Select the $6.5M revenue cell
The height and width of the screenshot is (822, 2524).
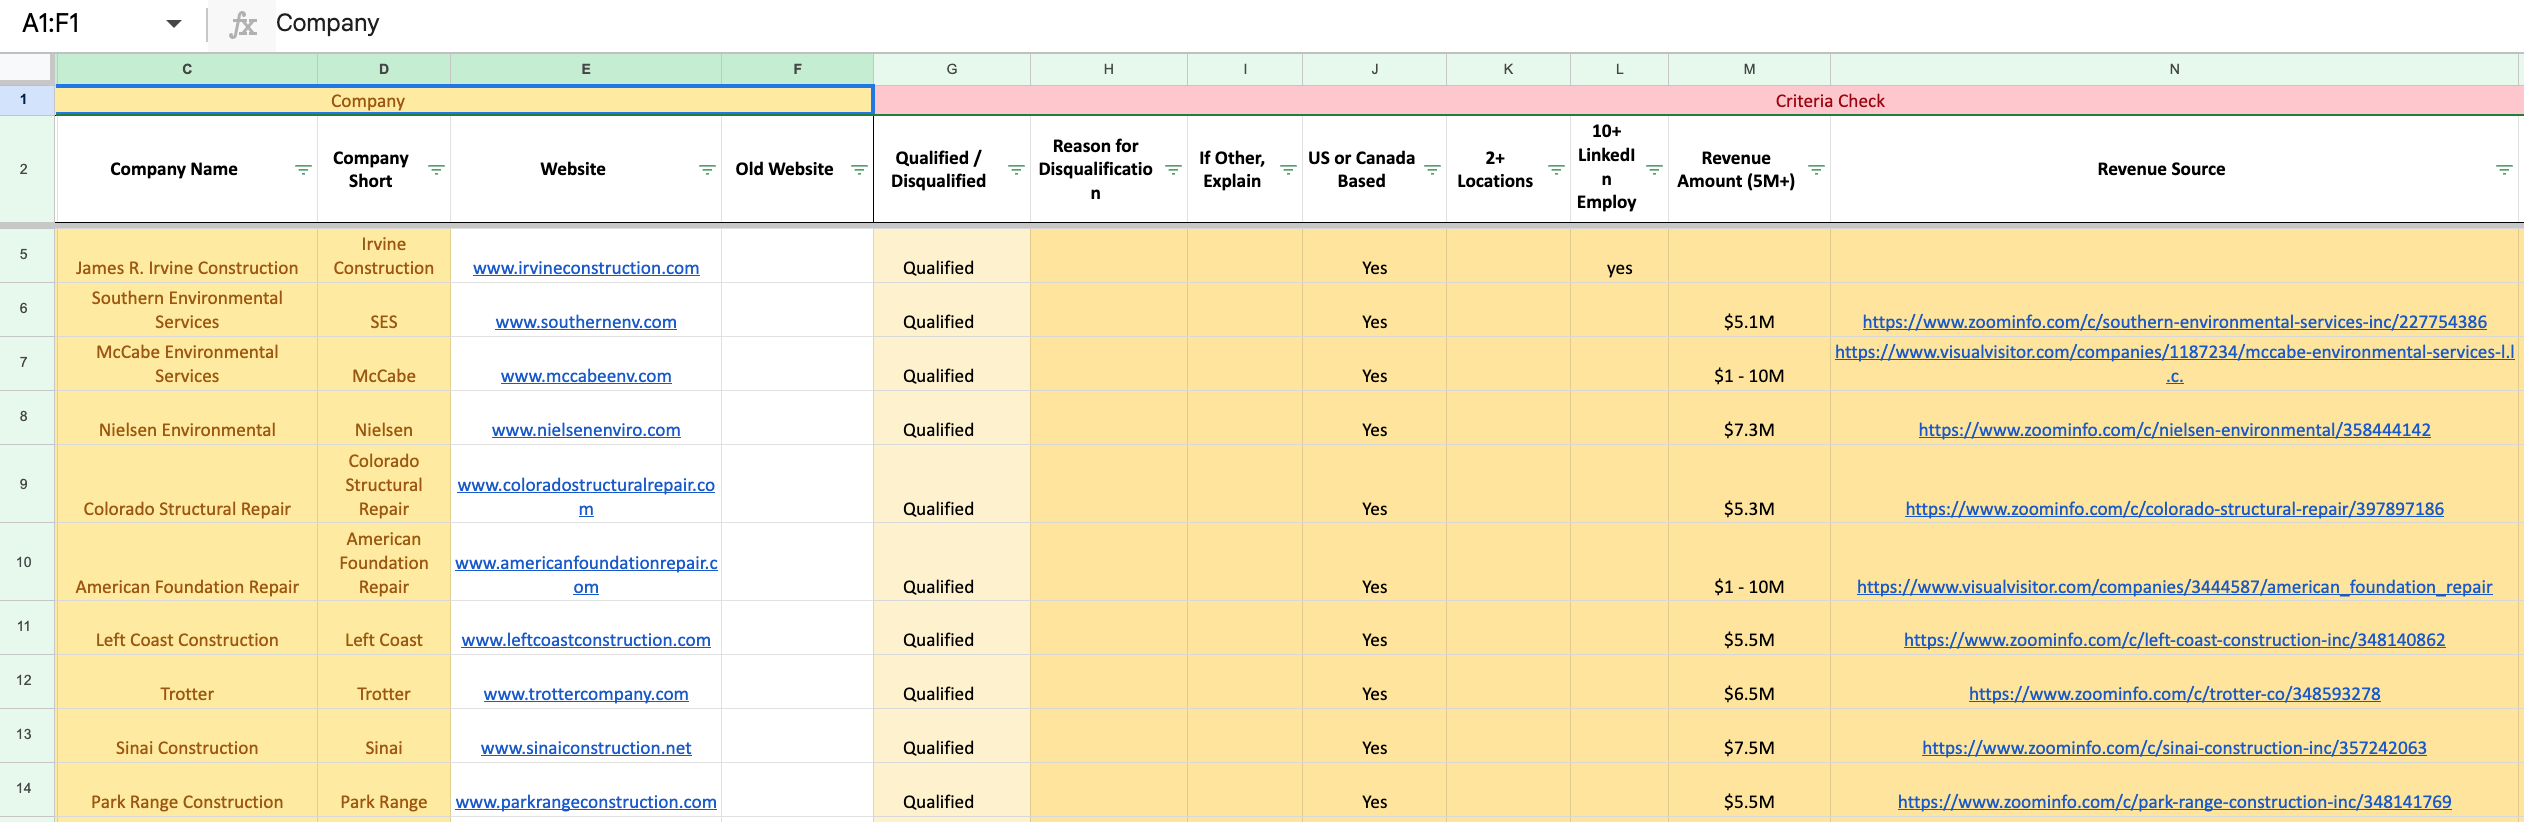pyautogui.click(x=1749, y=682)
